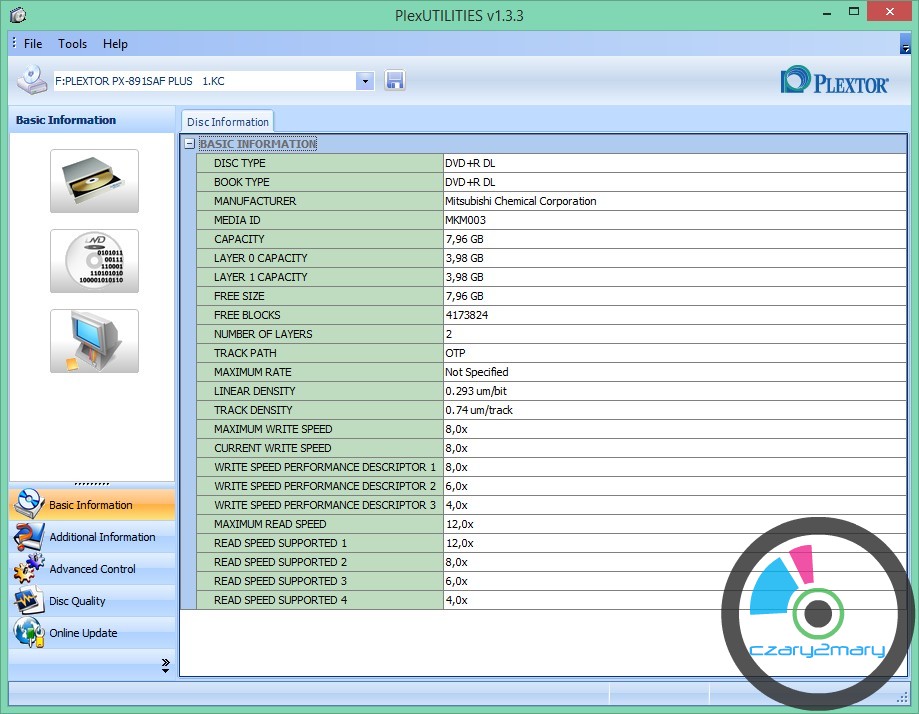Click the disc binary data icon
Screen dimensions: 919x714
coord(94,261)
